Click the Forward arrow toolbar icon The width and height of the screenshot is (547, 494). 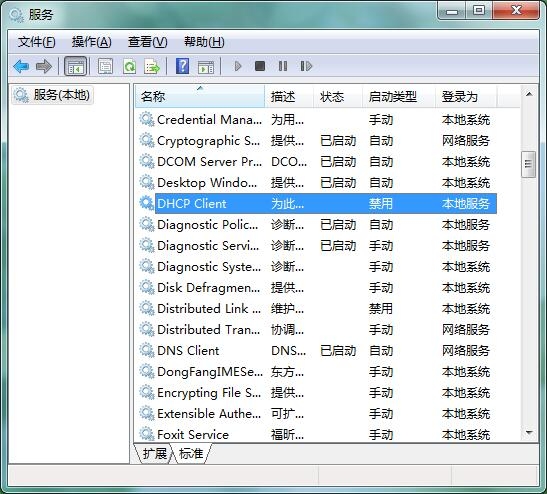(44, 66)
